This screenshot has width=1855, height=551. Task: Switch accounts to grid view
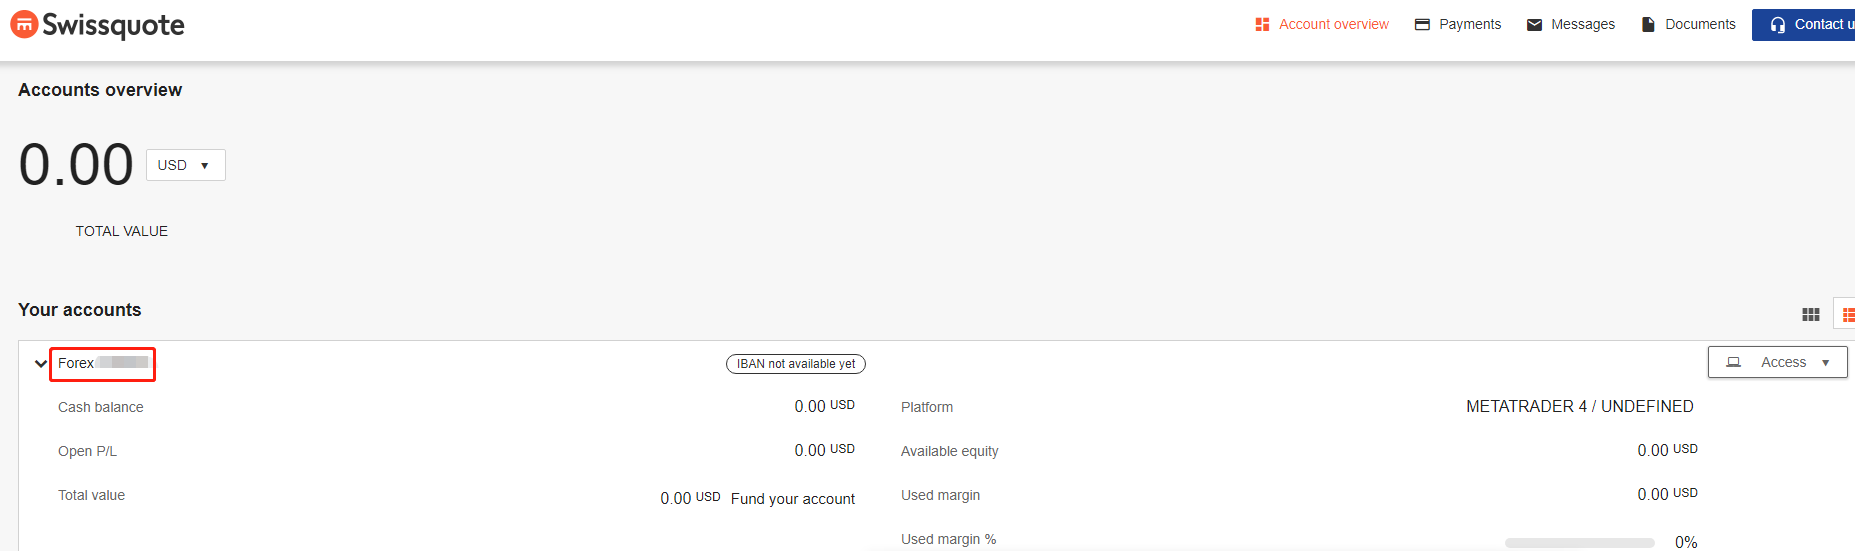pos(1810,315)
